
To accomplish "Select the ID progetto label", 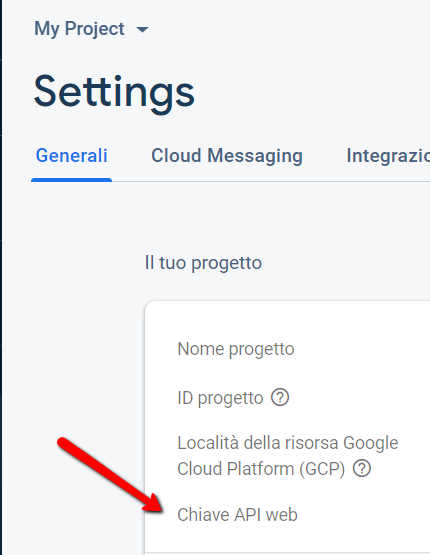I will tap(220, 398).
